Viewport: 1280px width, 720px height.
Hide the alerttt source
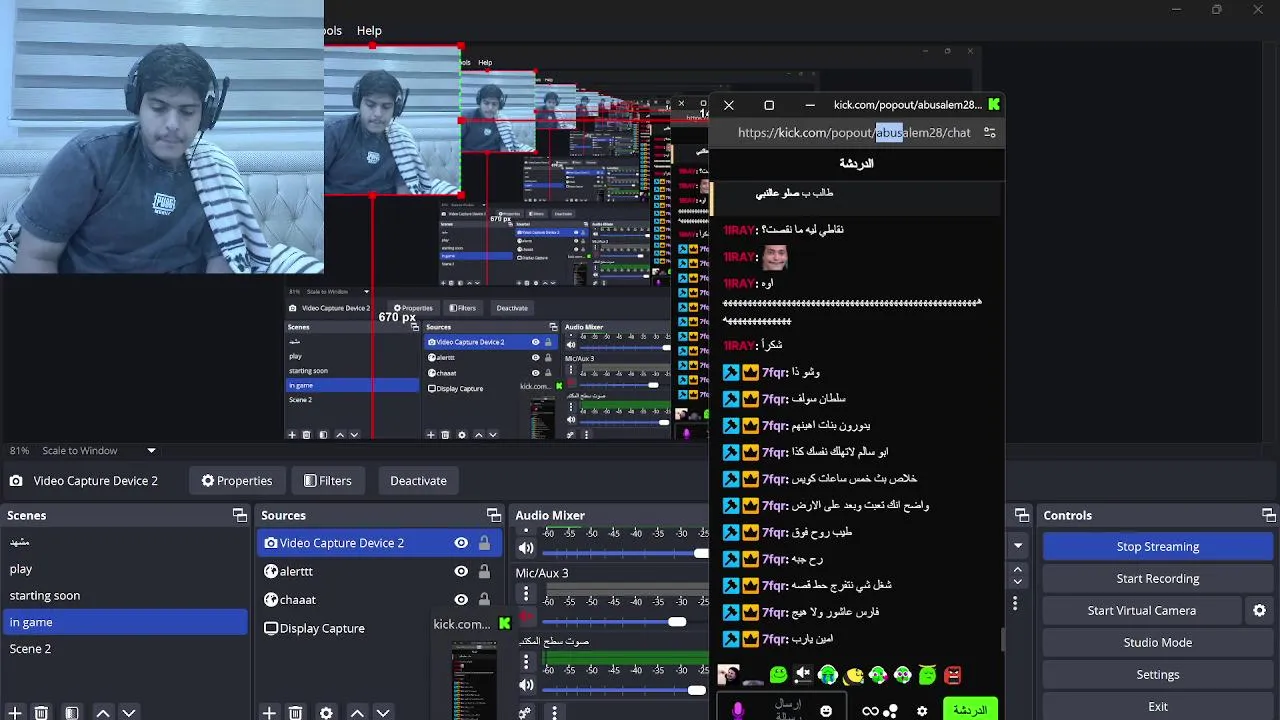tap(461, 572)
